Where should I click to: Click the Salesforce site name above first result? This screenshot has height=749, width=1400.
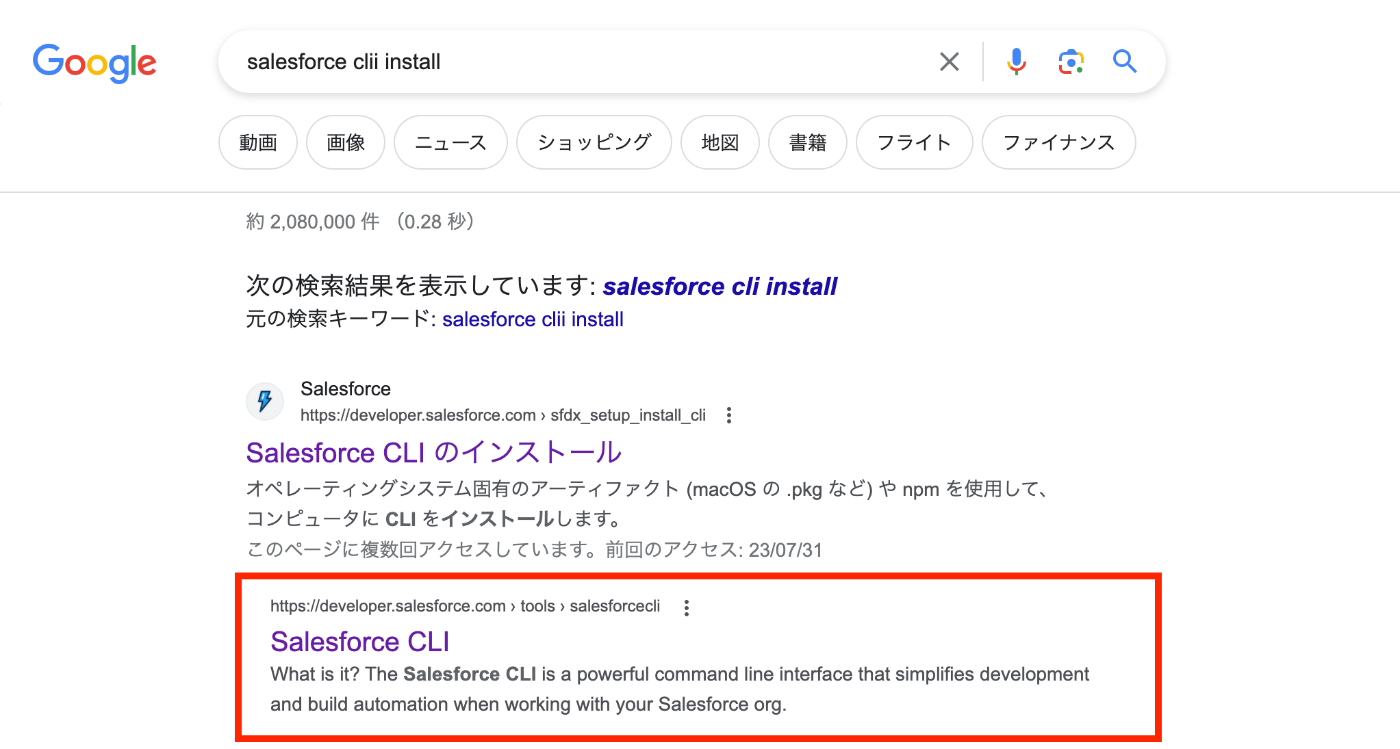coord(346,389)
